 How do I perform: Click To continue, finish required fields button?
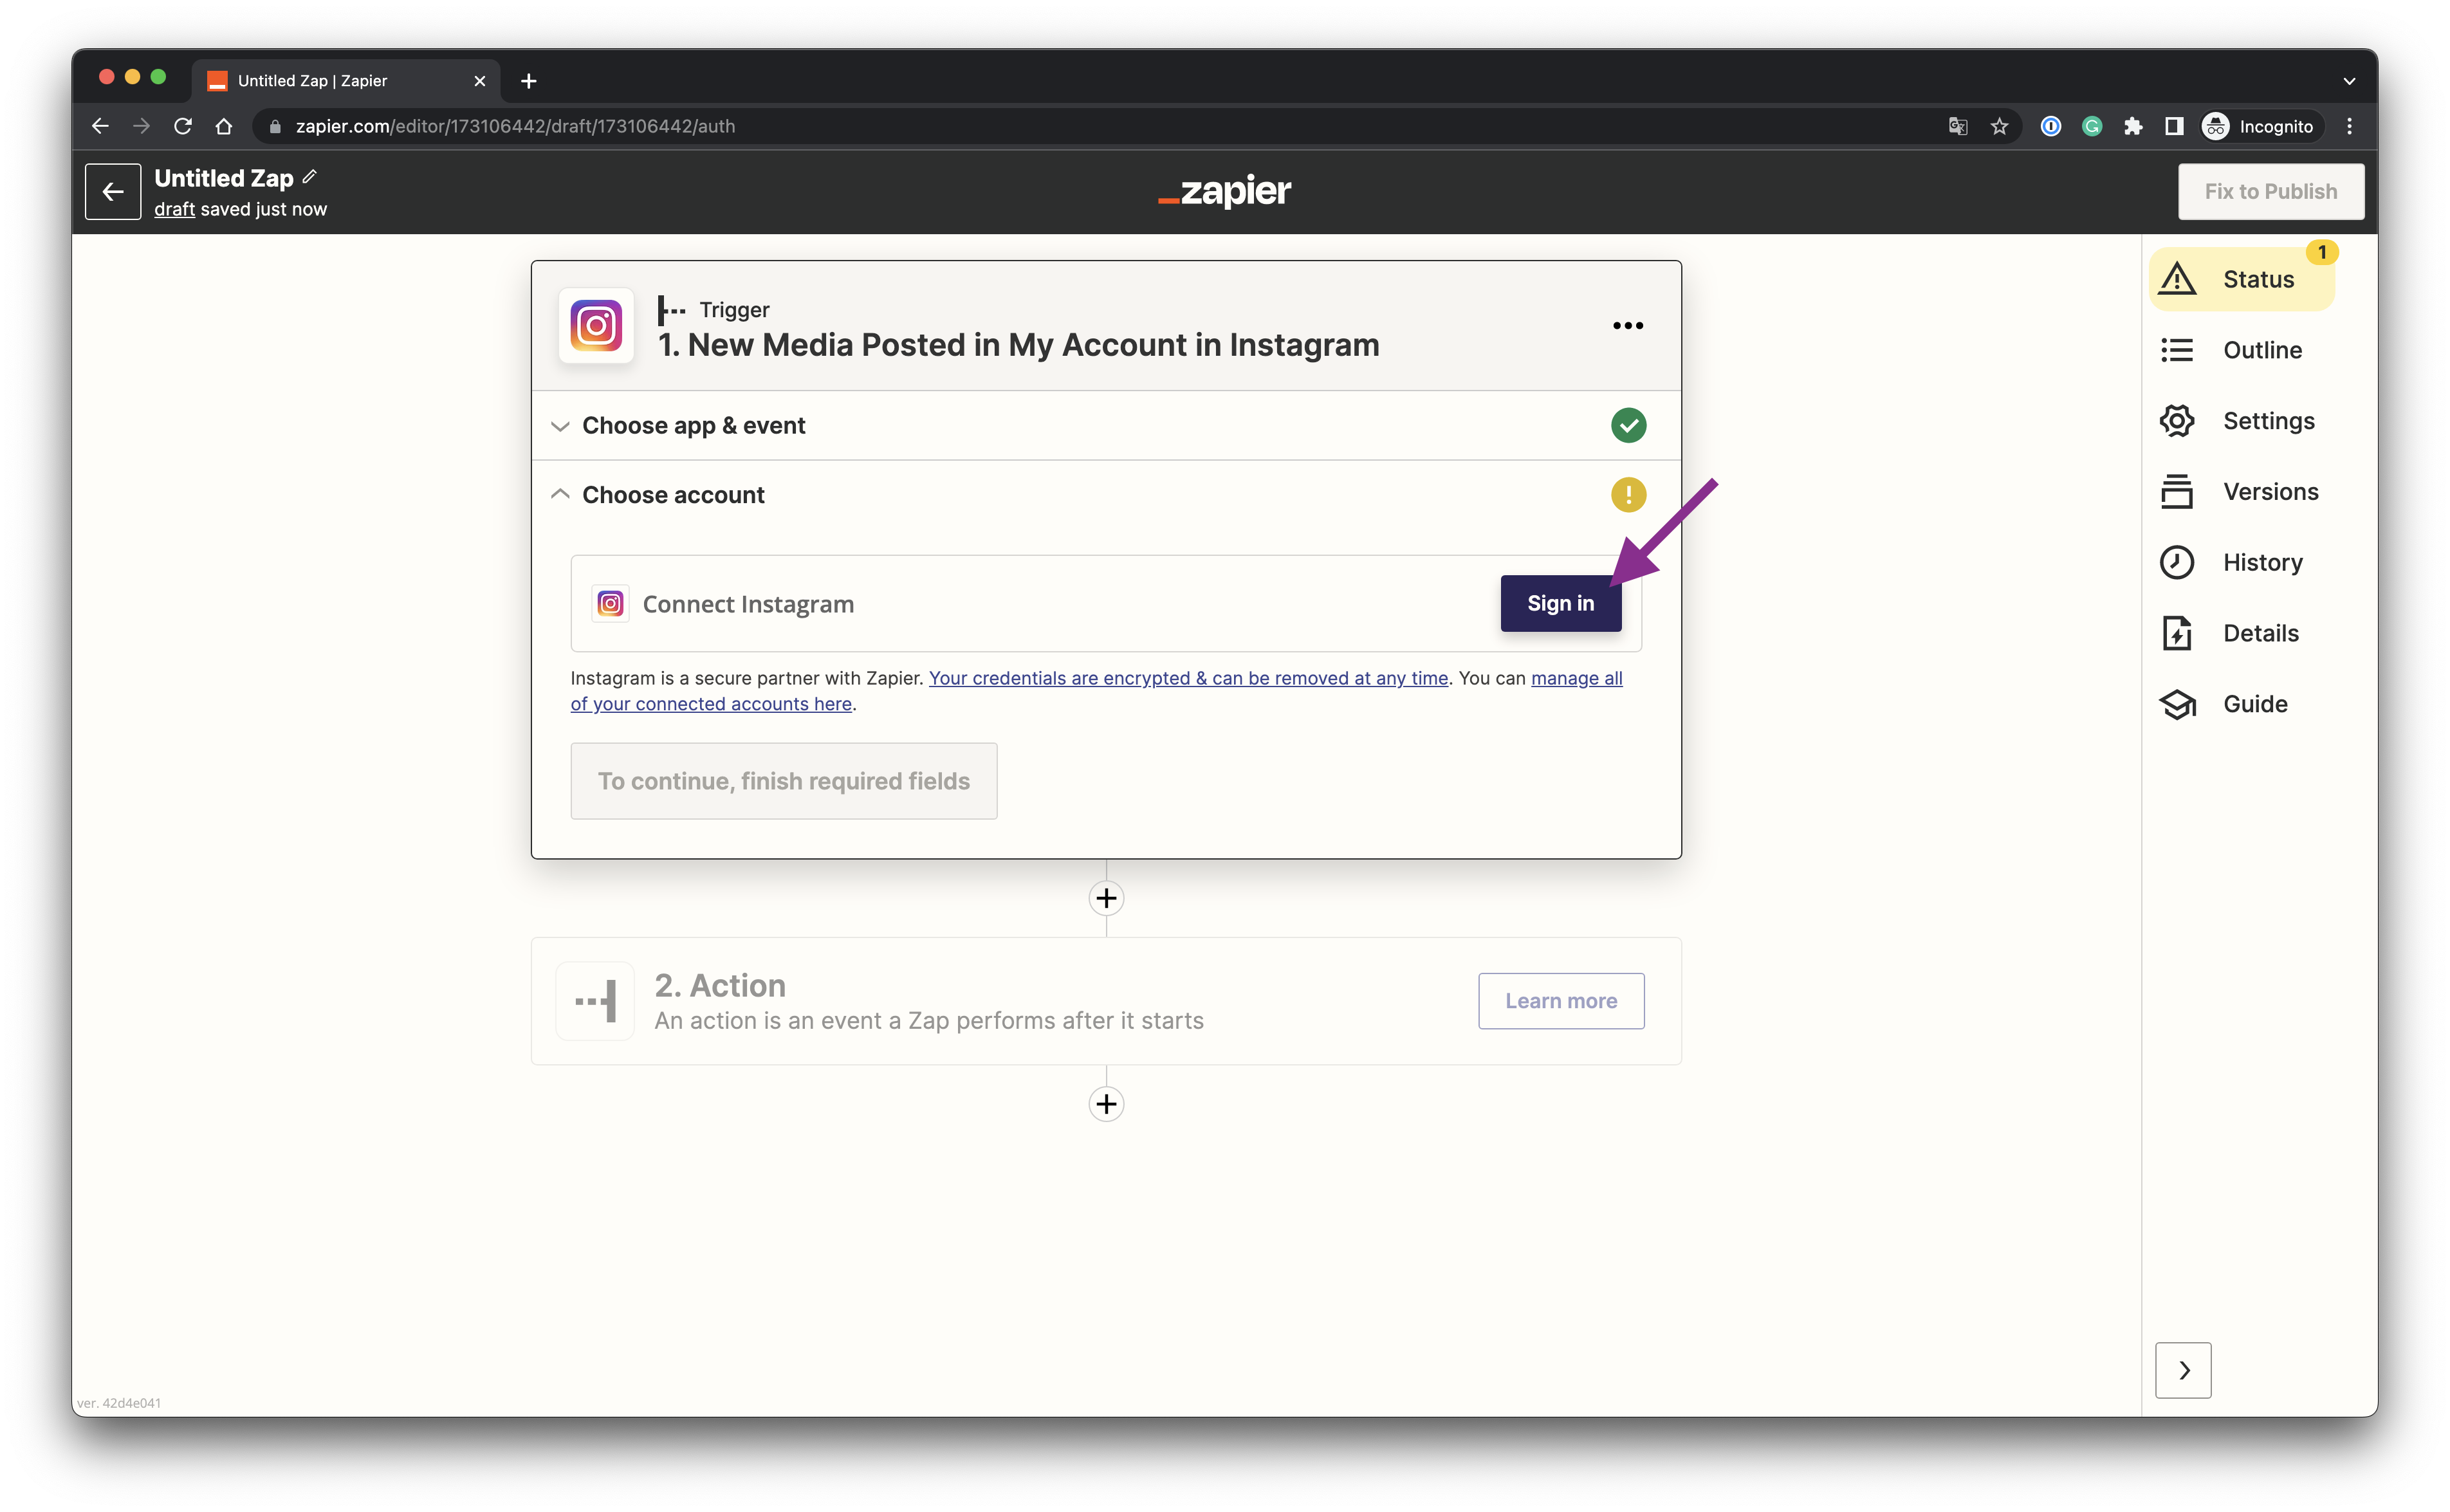(x=783, y=781)
